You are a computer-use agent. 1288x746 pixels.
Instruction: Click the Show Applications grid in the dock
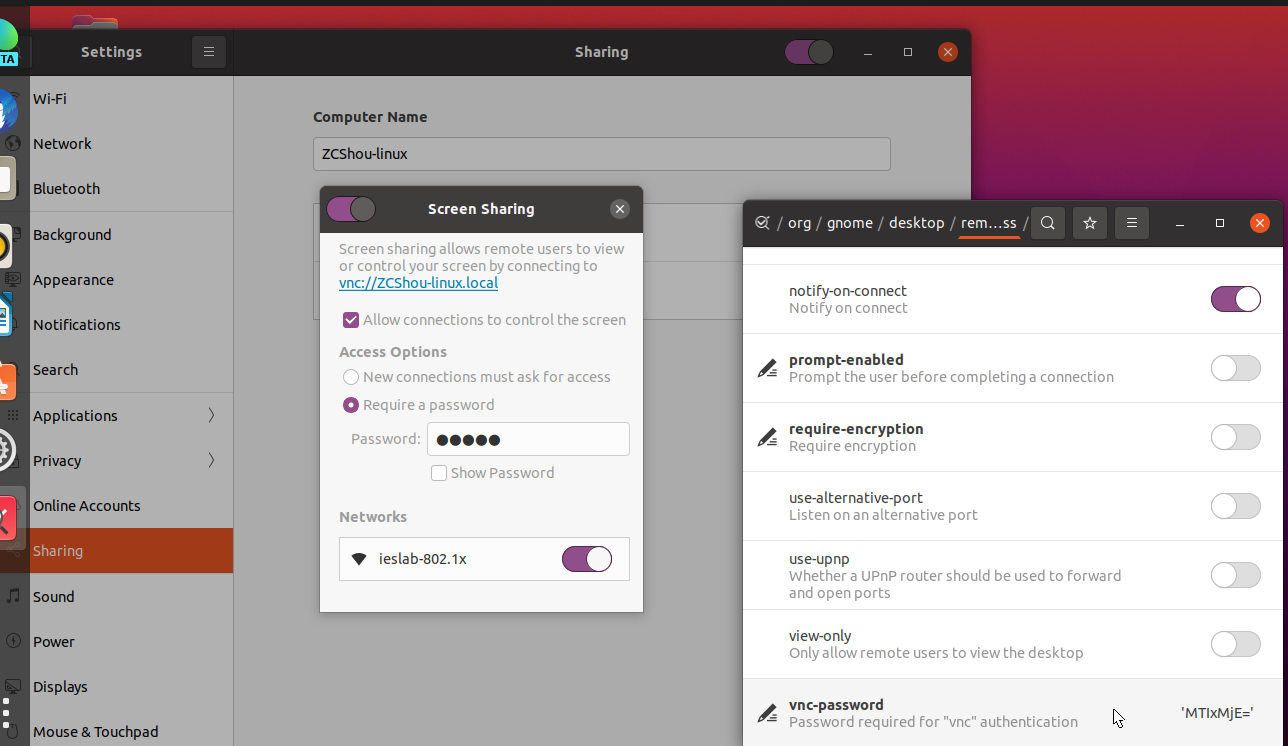pyautogui.click(x=5, y=713)
